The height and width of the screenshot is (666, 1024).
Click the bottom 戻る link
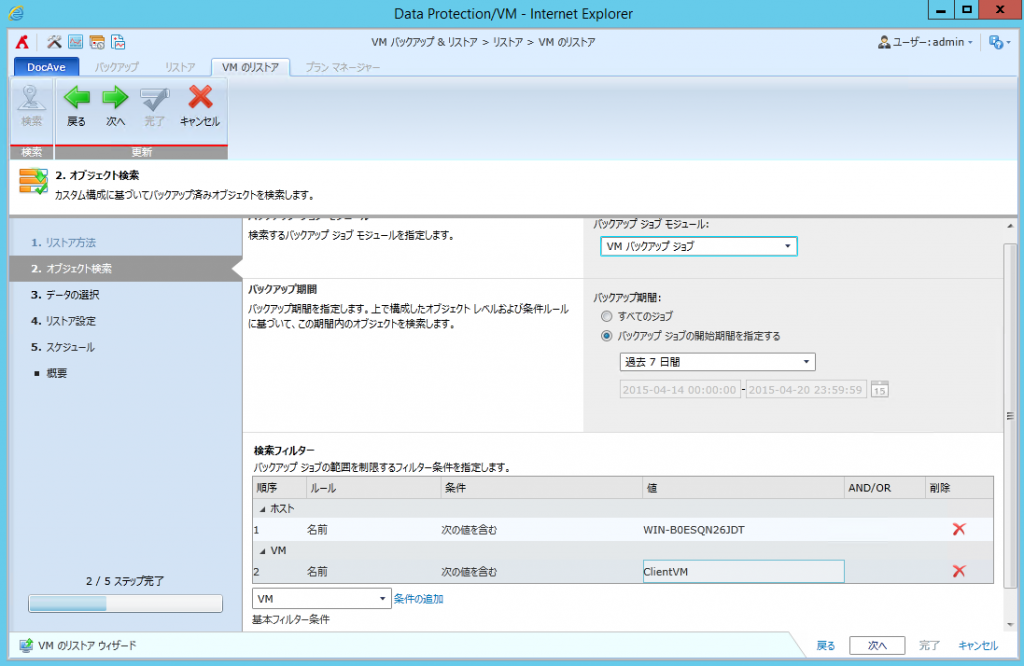click(x=825, y=646)
